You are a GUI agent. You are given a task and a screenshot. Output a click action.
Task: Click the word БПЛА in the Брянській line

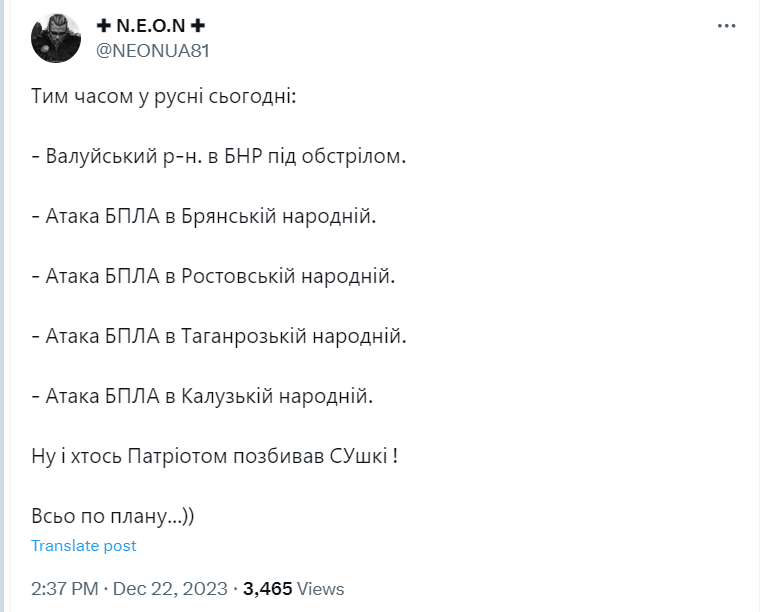tap(132, 216)
